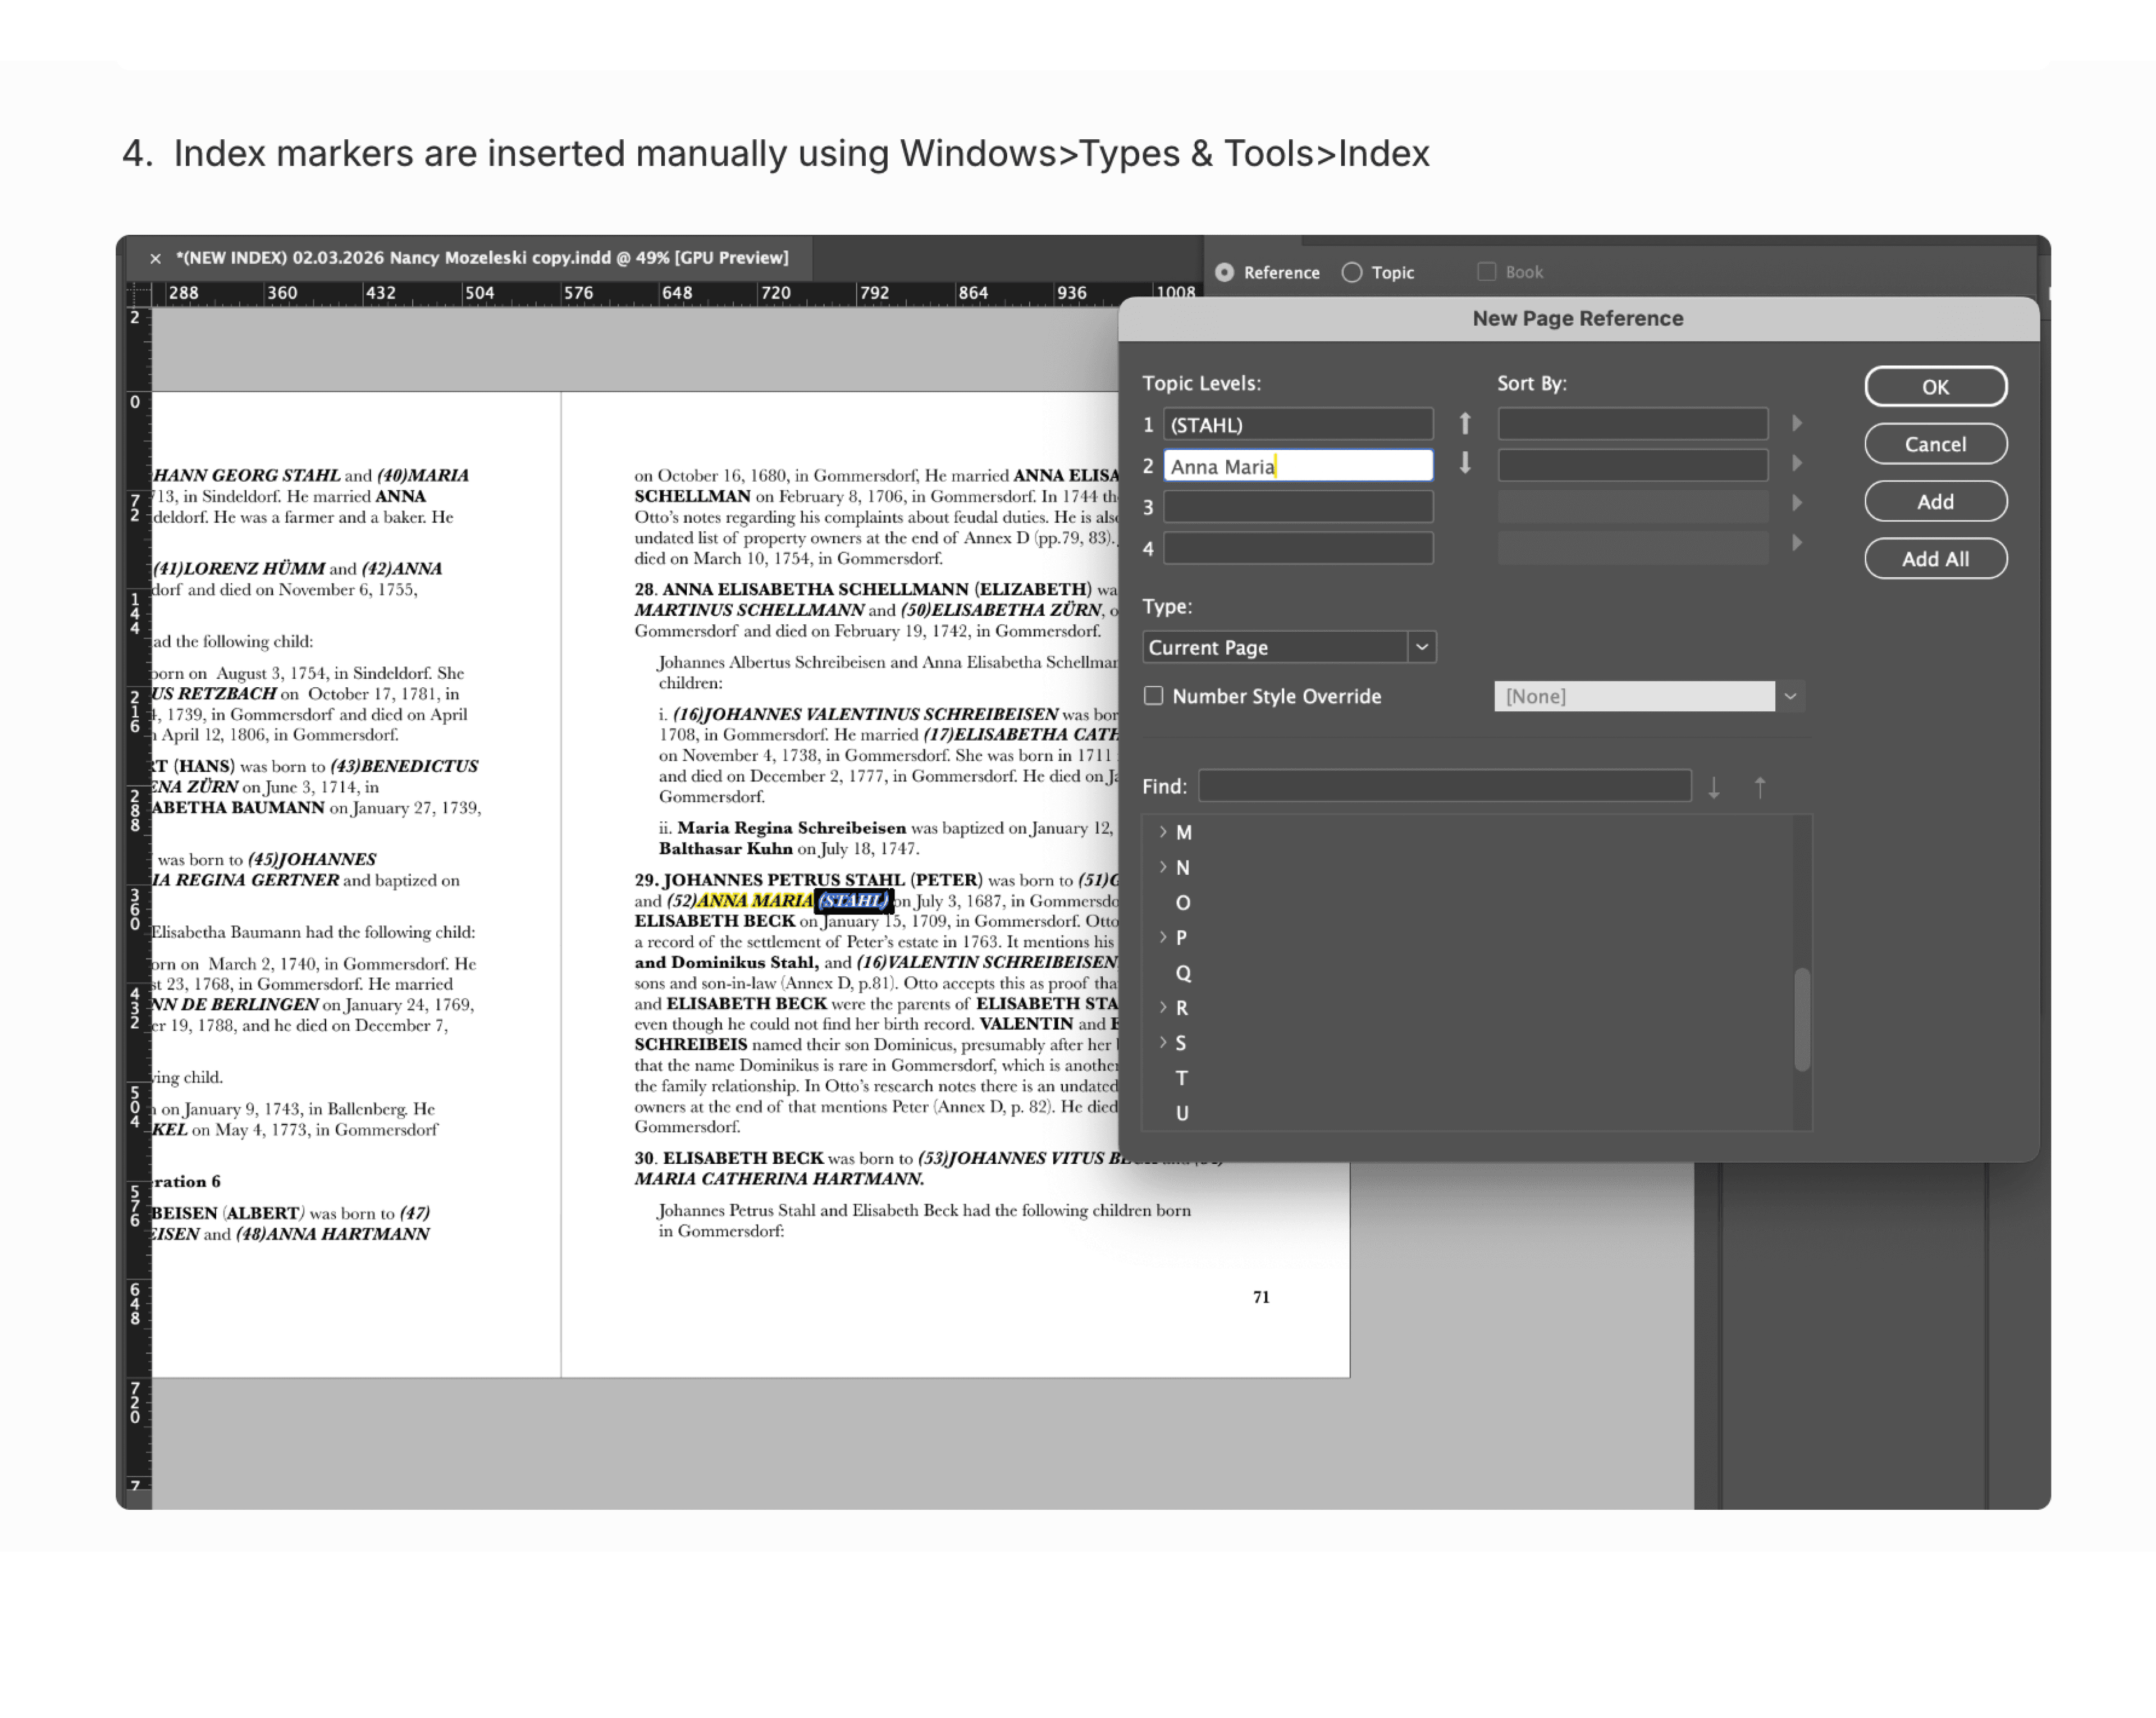Click the ruler origin corner box
Image resolution: width=2156 pixels, height=1718 pixels.
click(x=139, y=293)
